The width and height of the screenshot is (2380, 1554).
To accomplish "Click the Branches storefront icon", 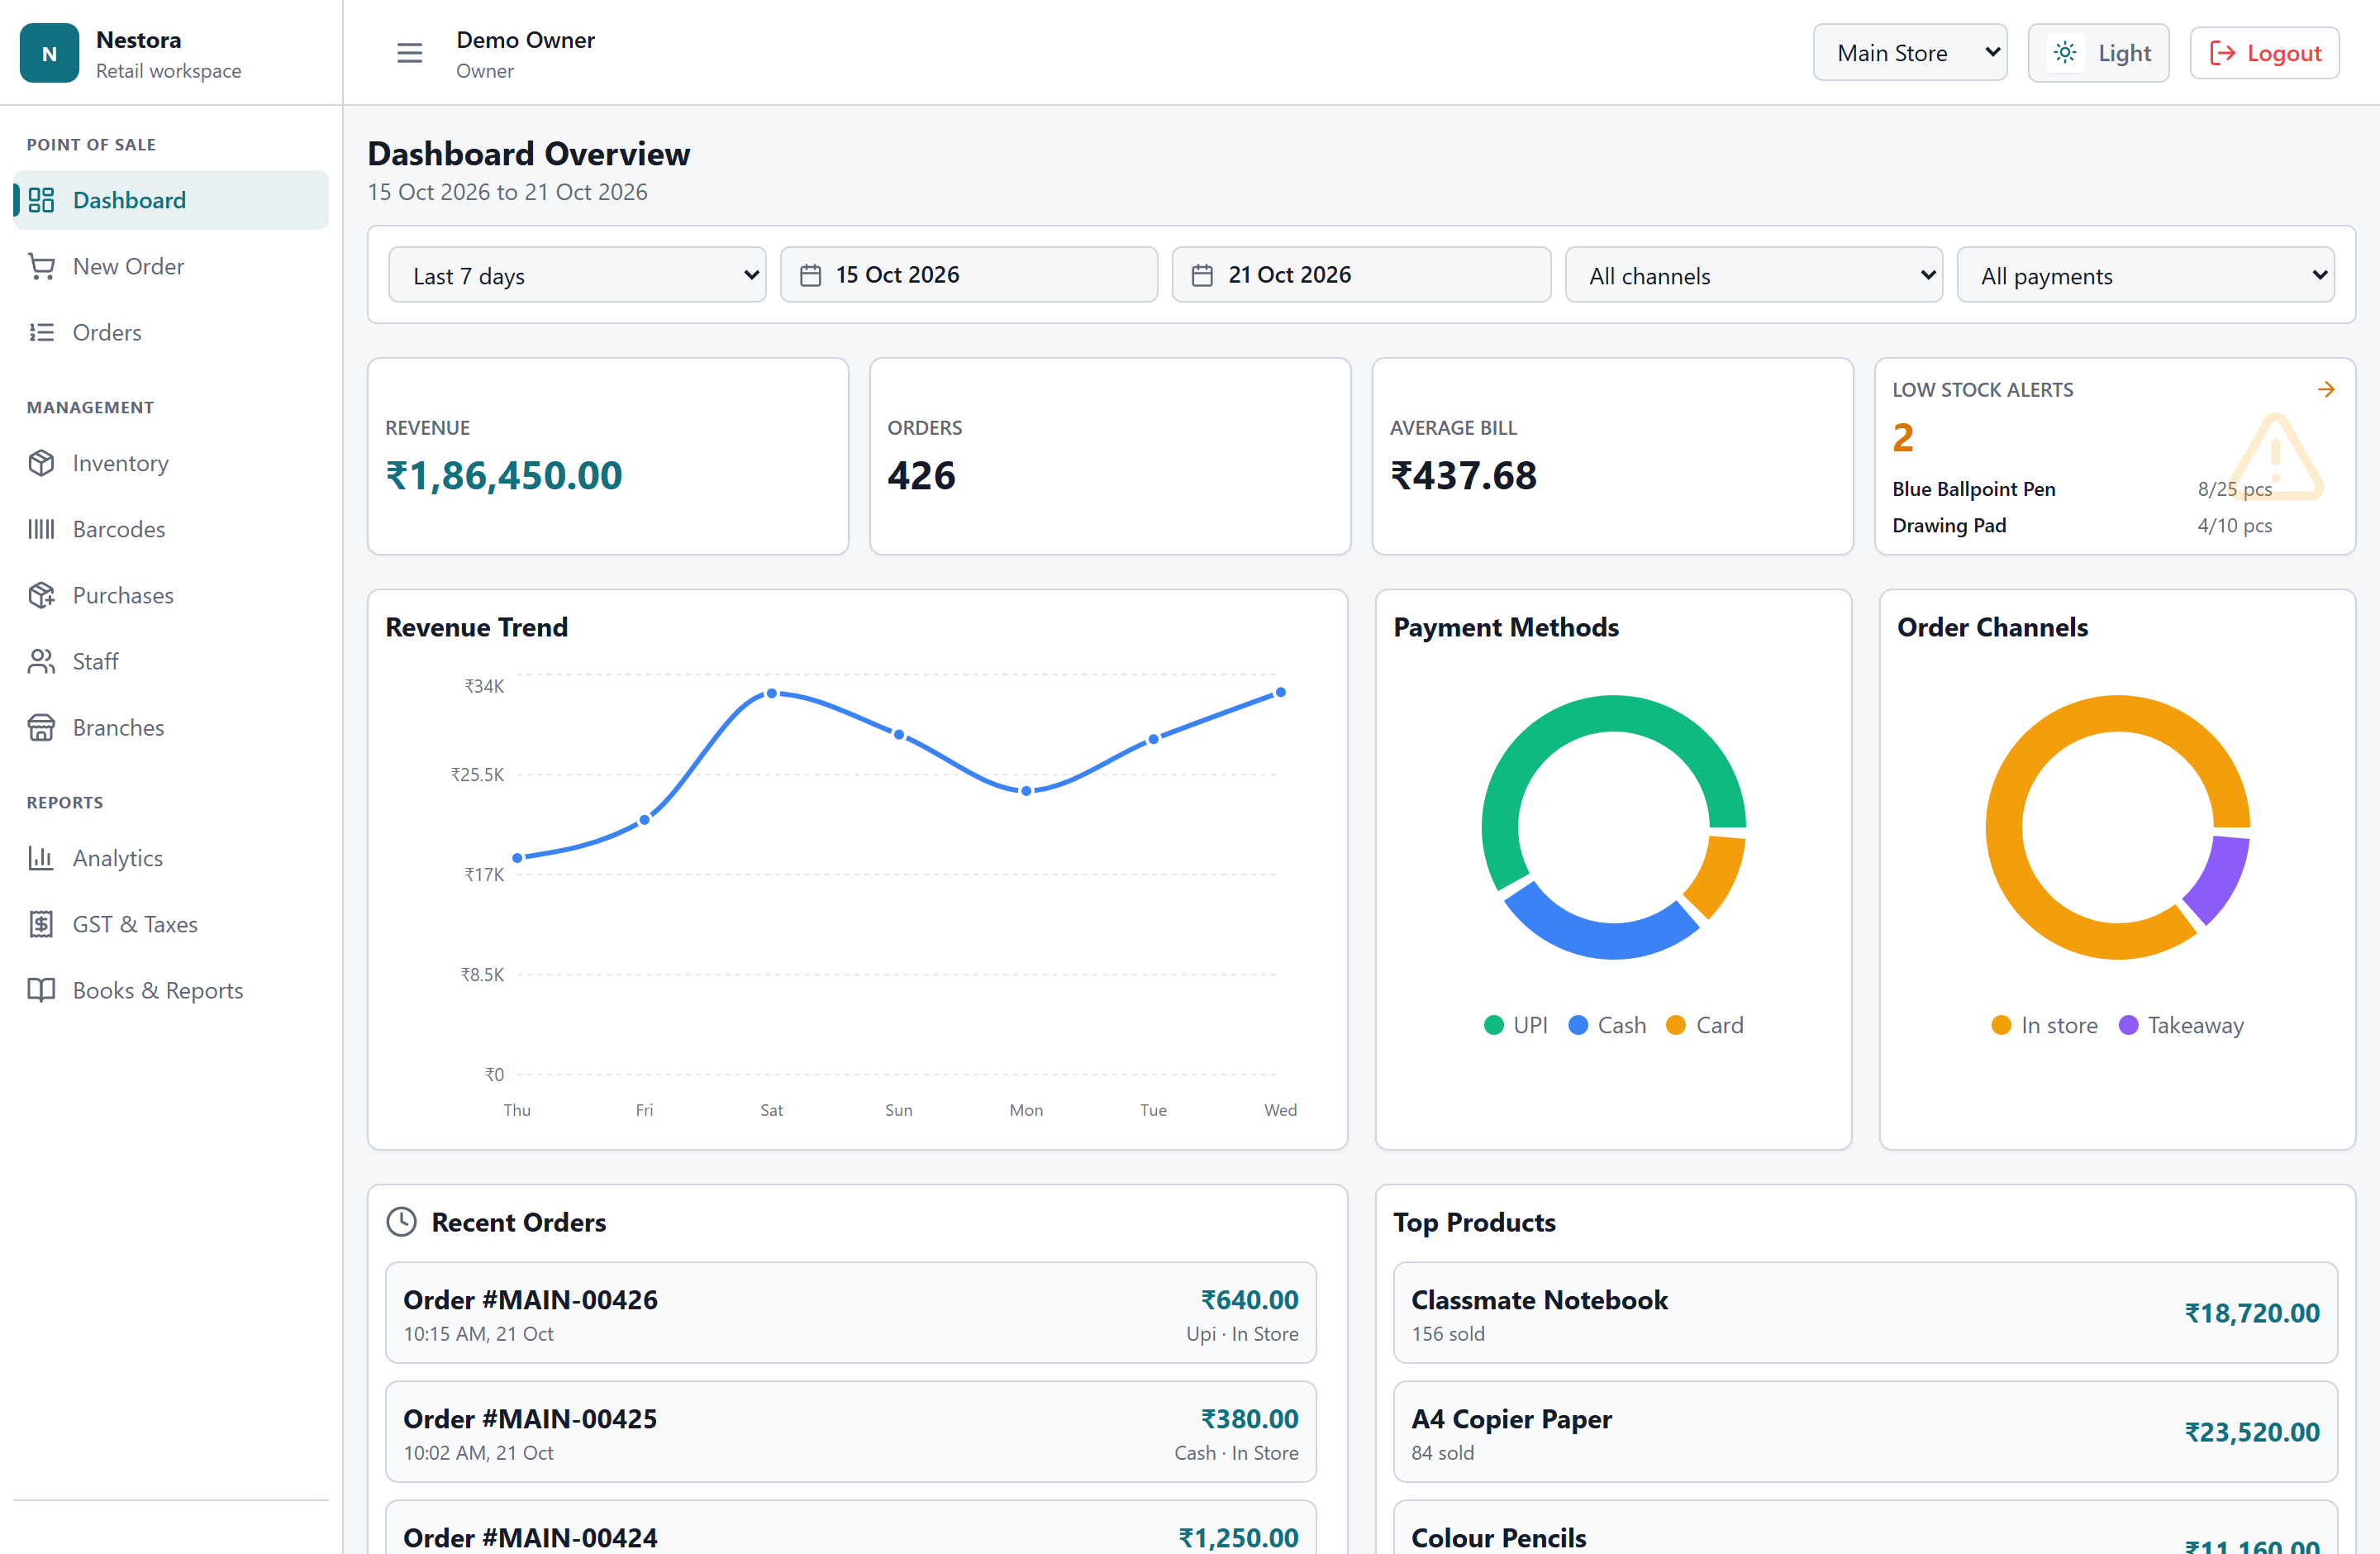I will pos(41,727).
